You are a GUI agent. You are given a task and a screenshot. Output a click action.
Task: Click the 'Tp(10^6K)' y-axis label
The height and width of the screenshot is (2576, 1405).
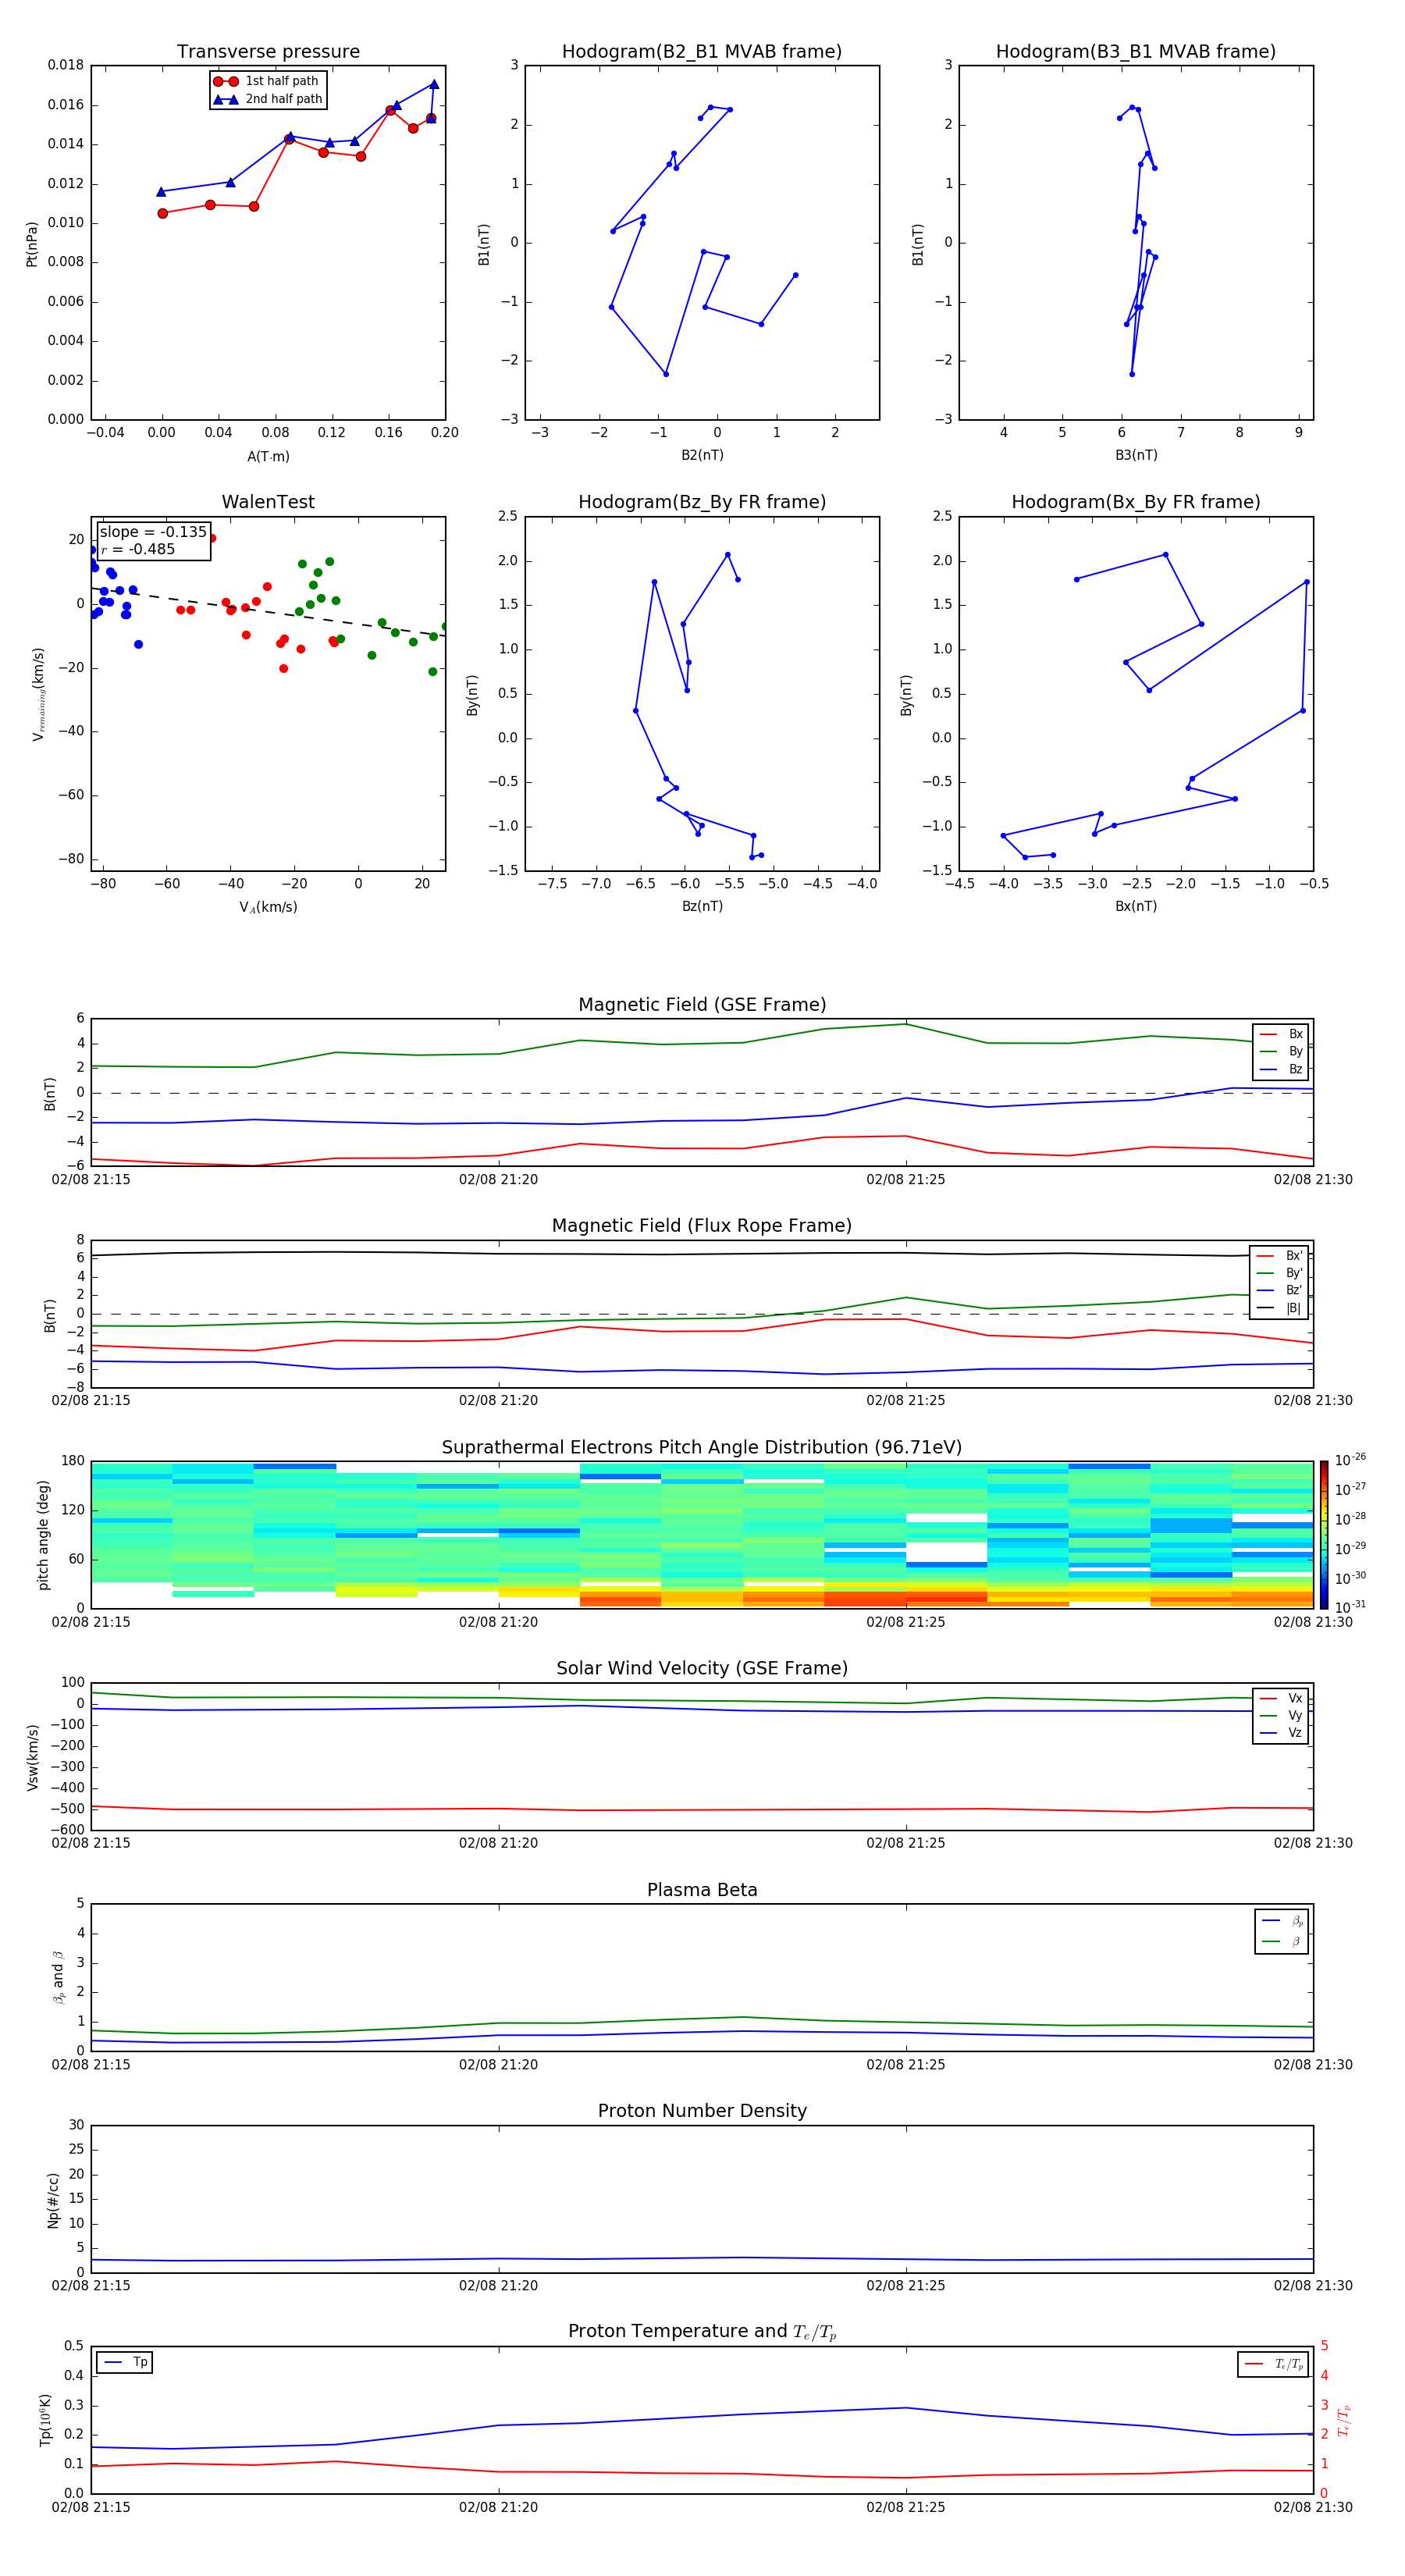[x=45, y=2420]
